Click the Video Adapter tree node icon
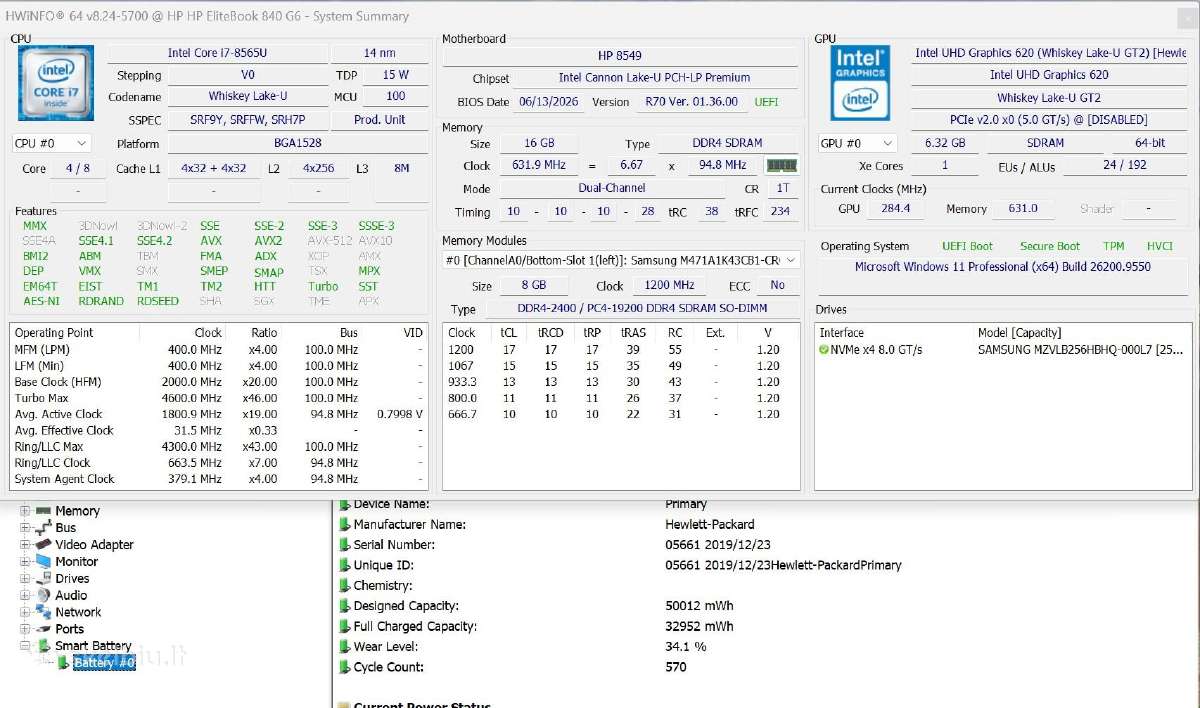Viewport: 1200px width, 708px height. [x=43, y=545]
